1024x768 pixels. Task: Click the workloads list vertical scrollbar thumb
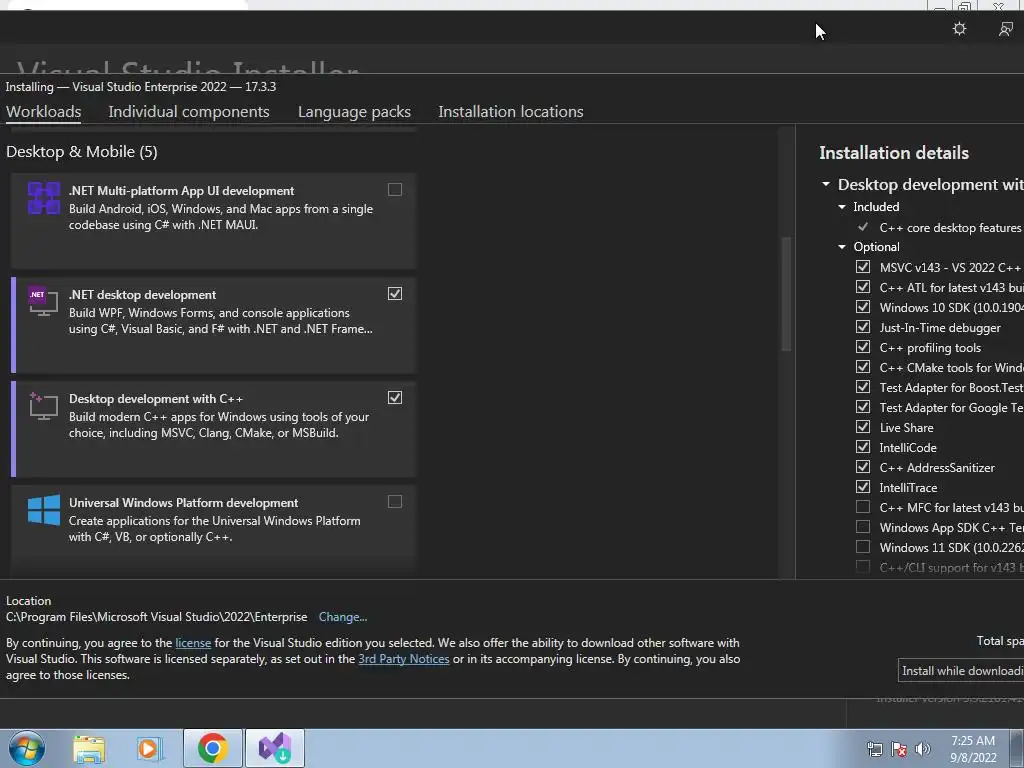click(786, 294)
